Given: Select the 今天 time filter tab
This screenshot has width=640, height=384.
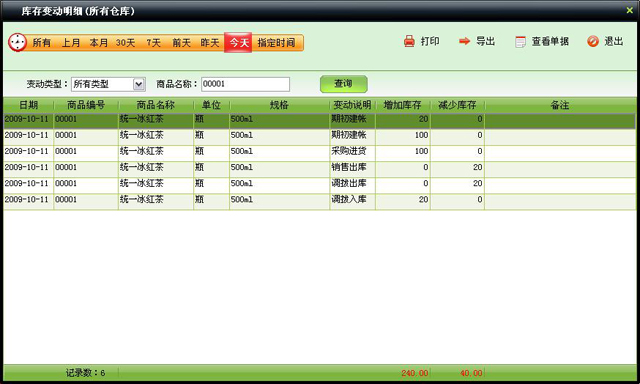Looking at the screenshot, I should 238,42.
